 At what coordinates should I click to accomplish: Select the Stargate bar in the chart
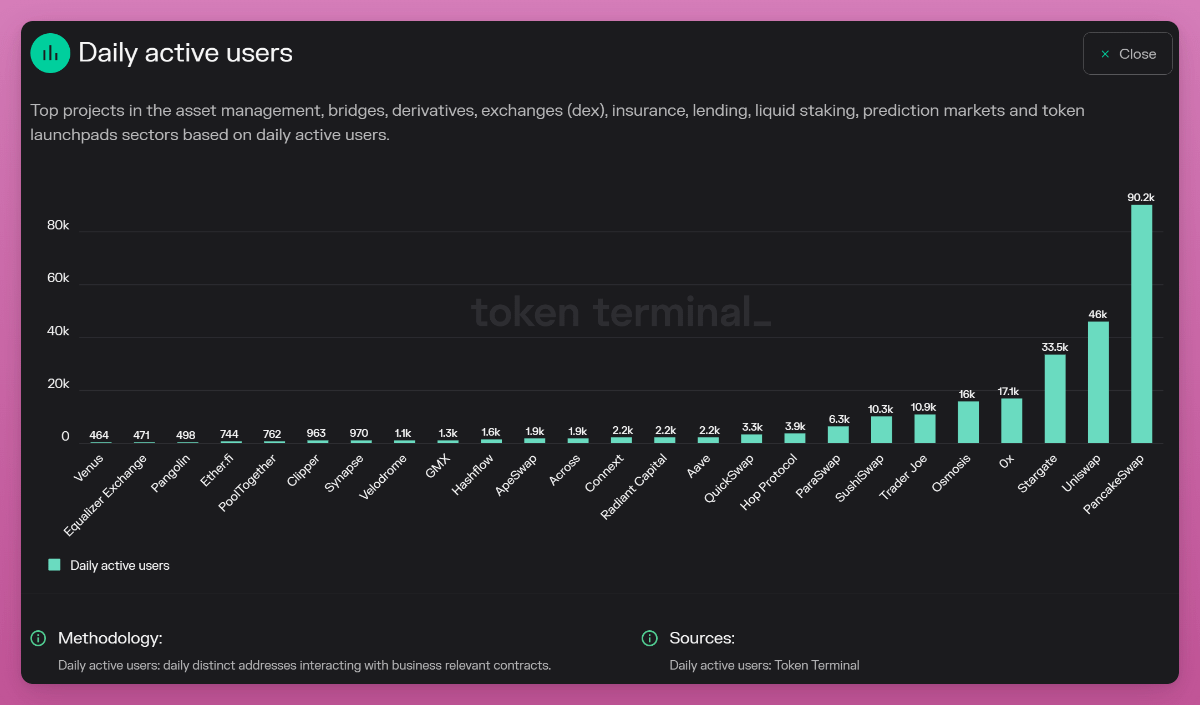click(1055, 398)
